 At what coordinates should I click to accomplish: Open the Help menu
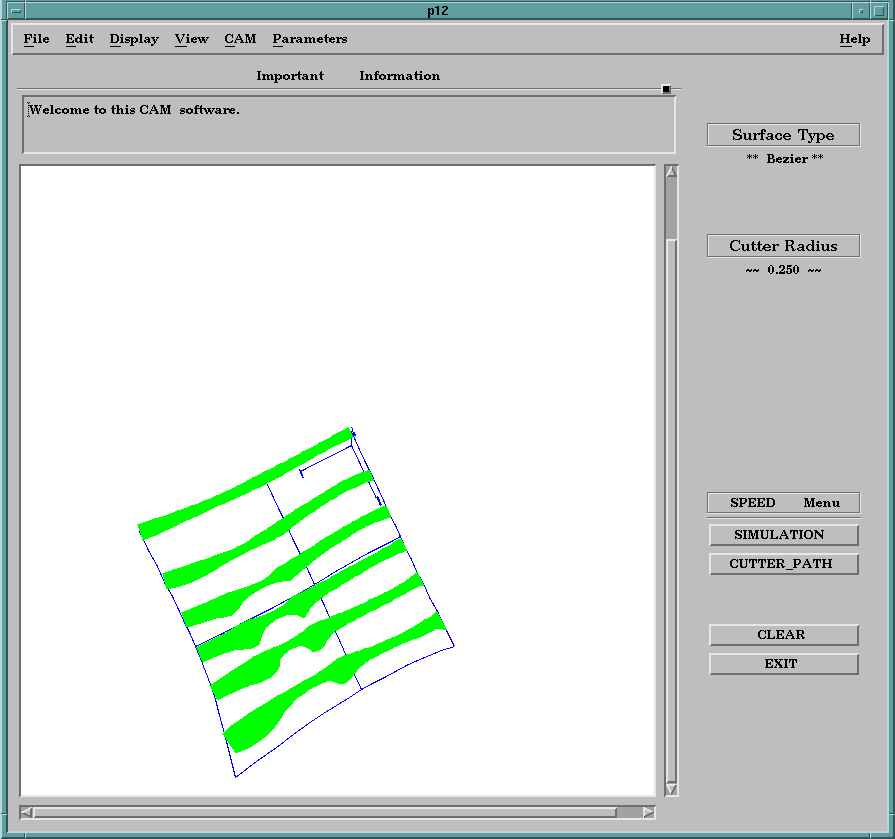854,39
